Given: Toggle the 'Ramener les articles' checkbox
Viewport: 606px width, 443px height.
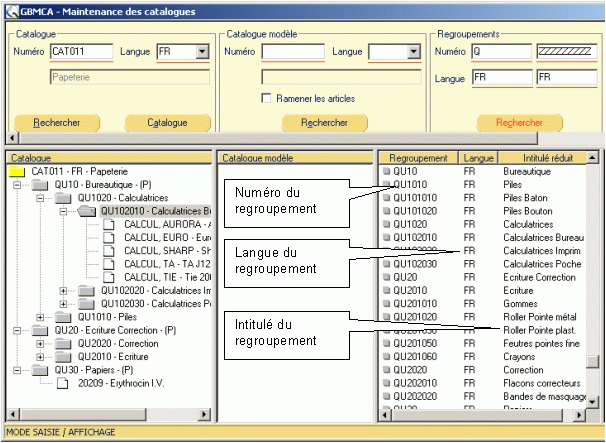Looking at the screenshot, I should coord(266,98).
